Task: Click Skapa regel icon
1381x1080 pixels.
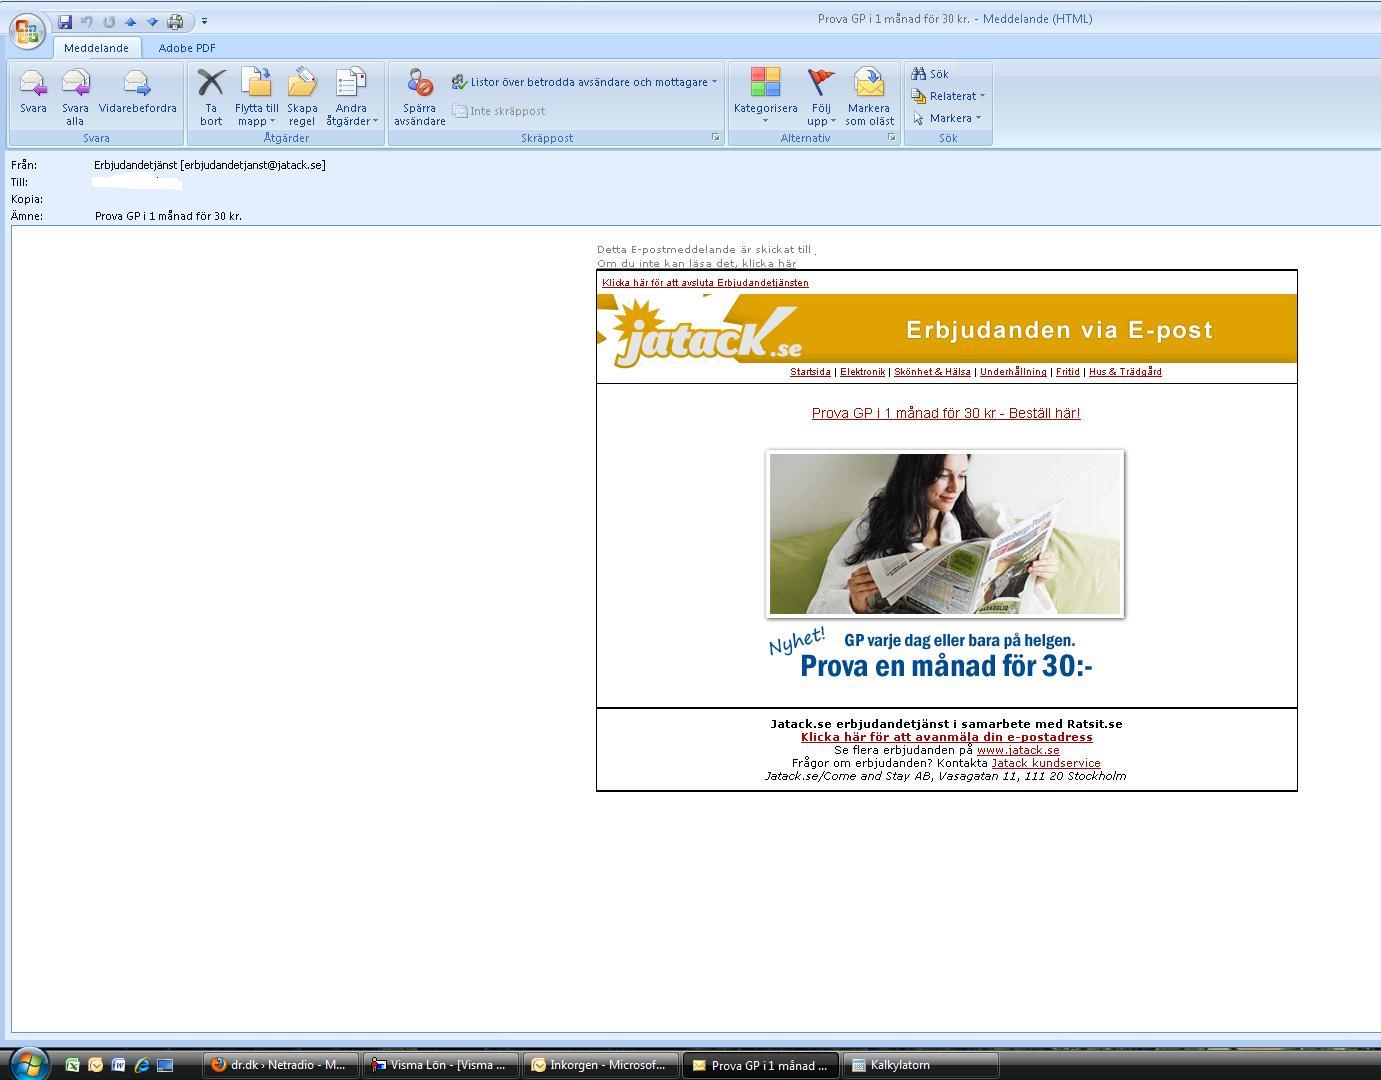Action: coord(302,96)
